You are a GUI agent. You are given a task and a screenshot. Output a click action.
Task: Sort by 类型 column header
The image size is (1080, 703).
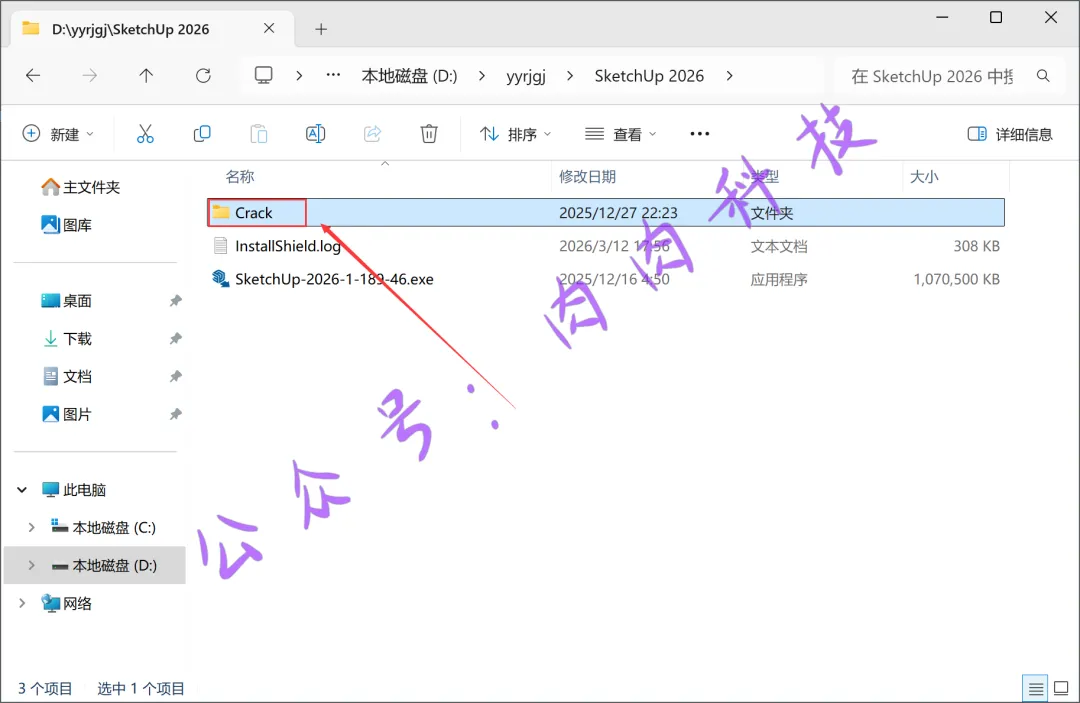(765, 177)
